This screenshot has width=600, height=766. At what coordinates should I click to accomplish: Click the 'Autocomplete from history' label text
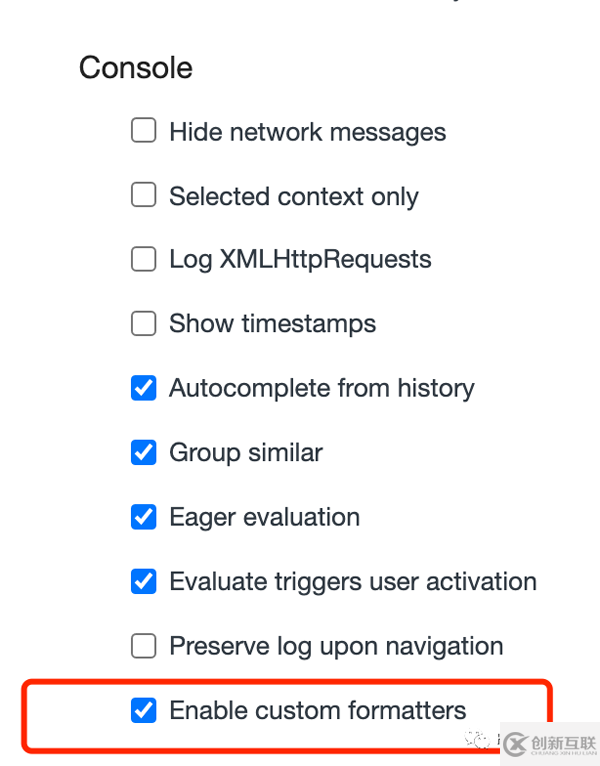(x=322, y=389)
